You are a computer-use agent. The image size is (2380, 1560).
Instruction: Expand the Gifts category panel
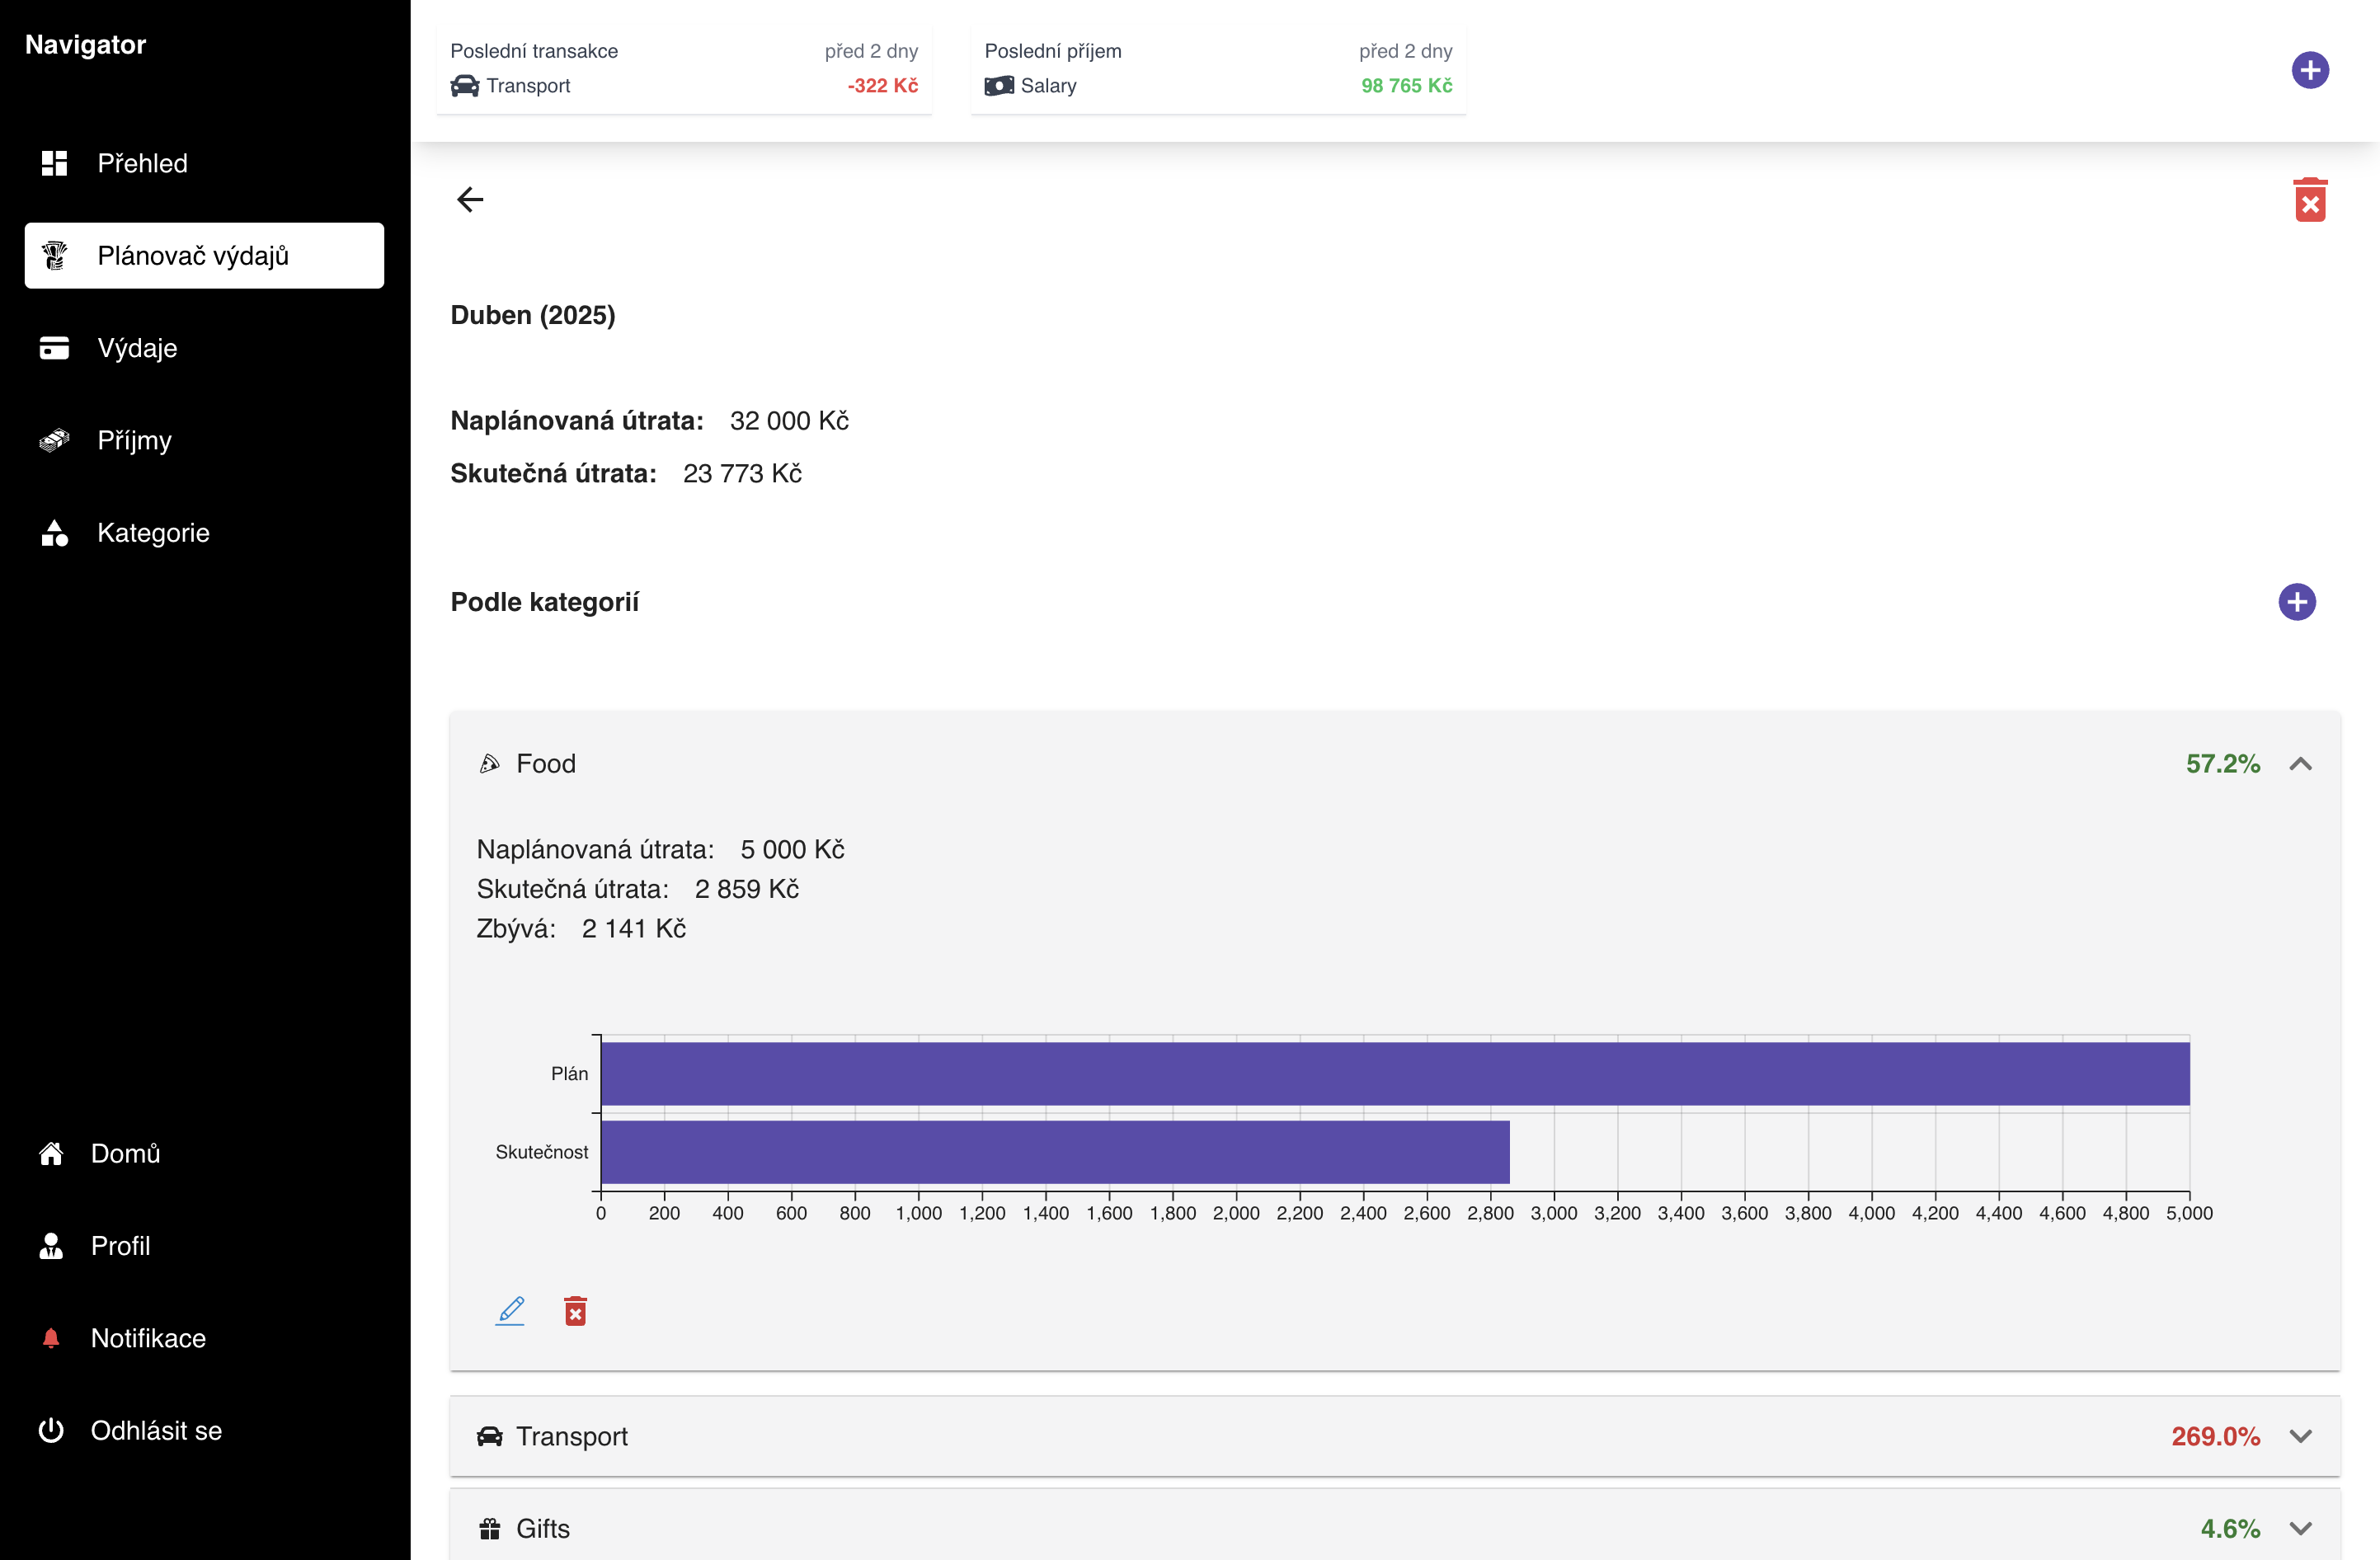2301,1528
